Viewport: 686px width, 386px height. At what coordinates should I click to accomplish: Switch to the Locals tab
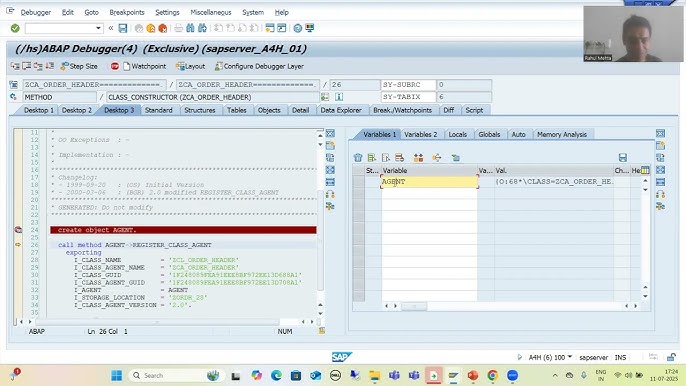click(x=458, y=134)
